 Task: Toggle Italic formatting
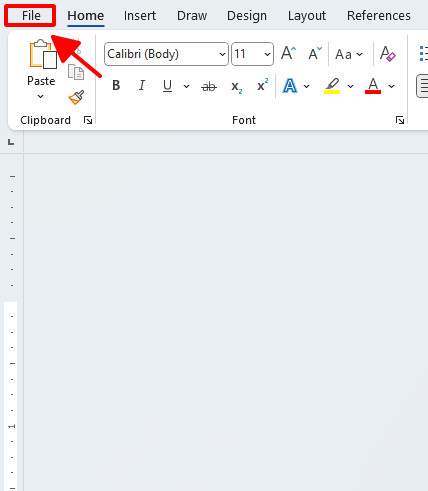tap(142, 86)
